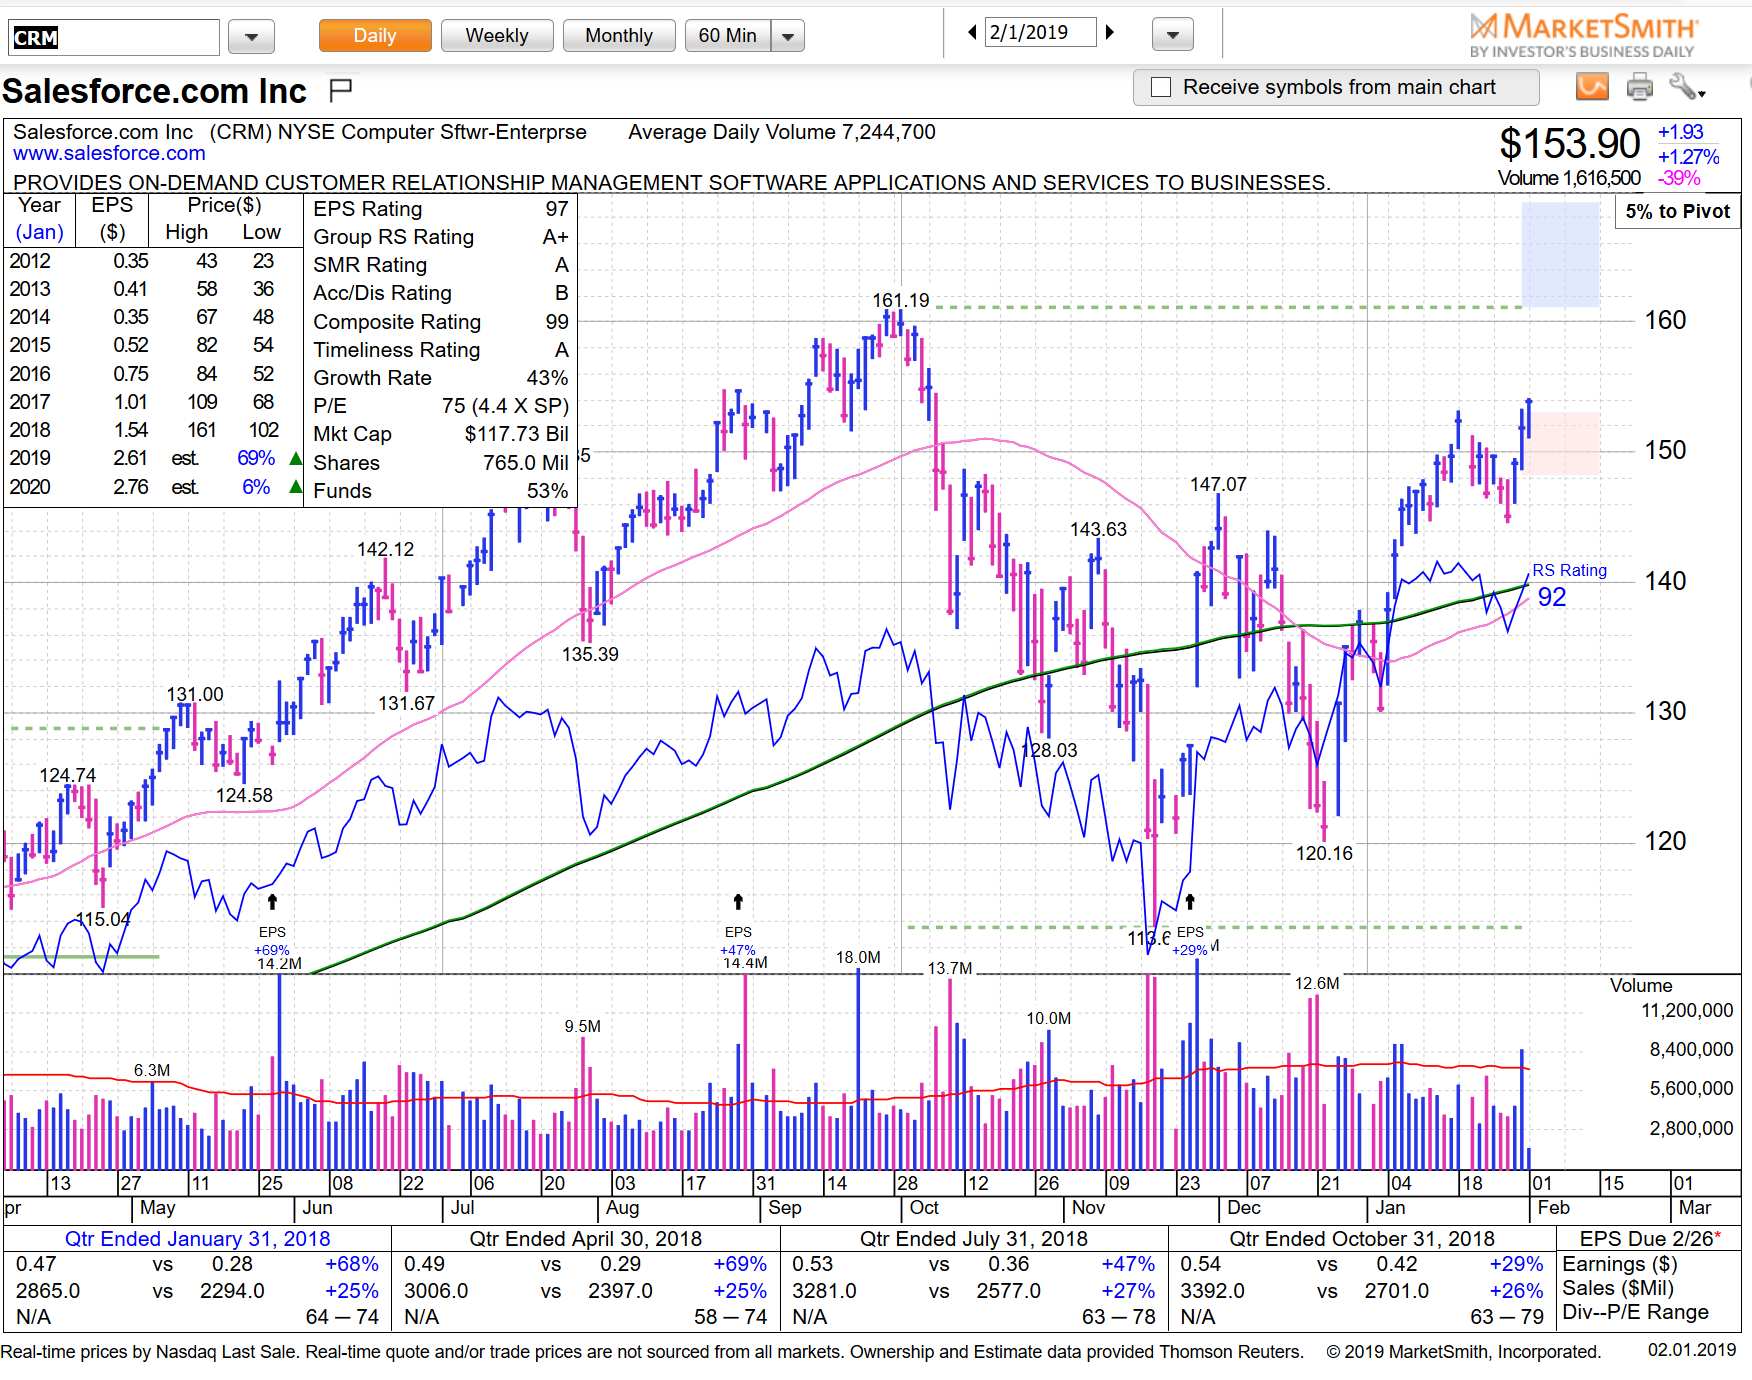Click the printer icon

pos(1640,88)
